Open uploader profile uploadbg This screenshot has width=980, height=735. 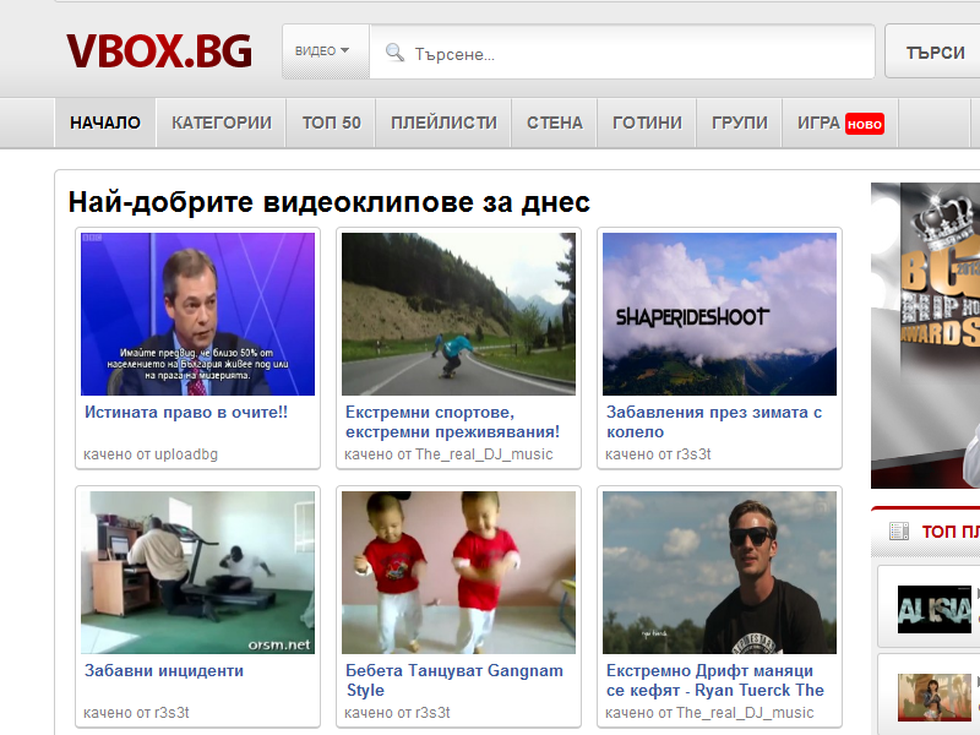pyautogui.click(x=186, y=454)
